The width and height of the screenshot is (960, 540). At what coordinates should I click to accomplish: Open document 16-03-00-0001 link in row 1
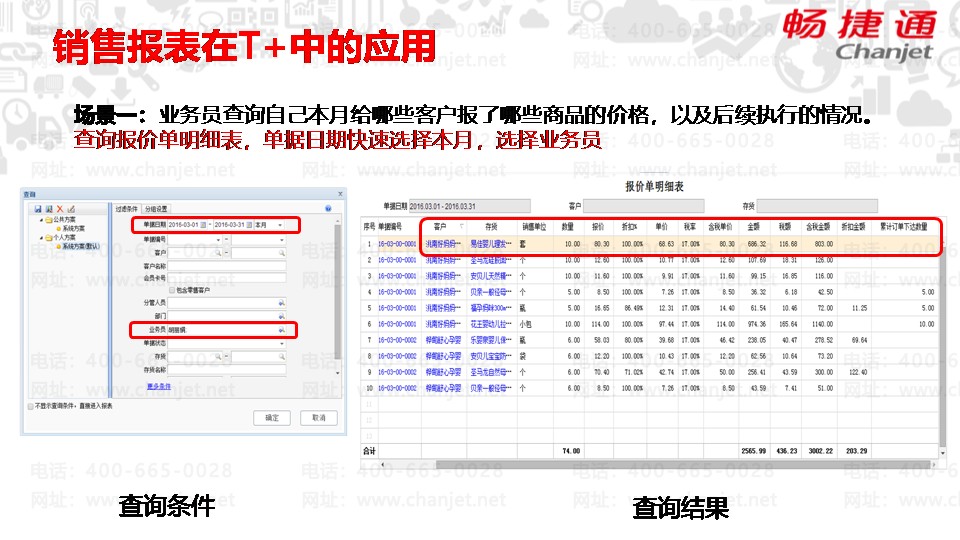tap(397, 244)
